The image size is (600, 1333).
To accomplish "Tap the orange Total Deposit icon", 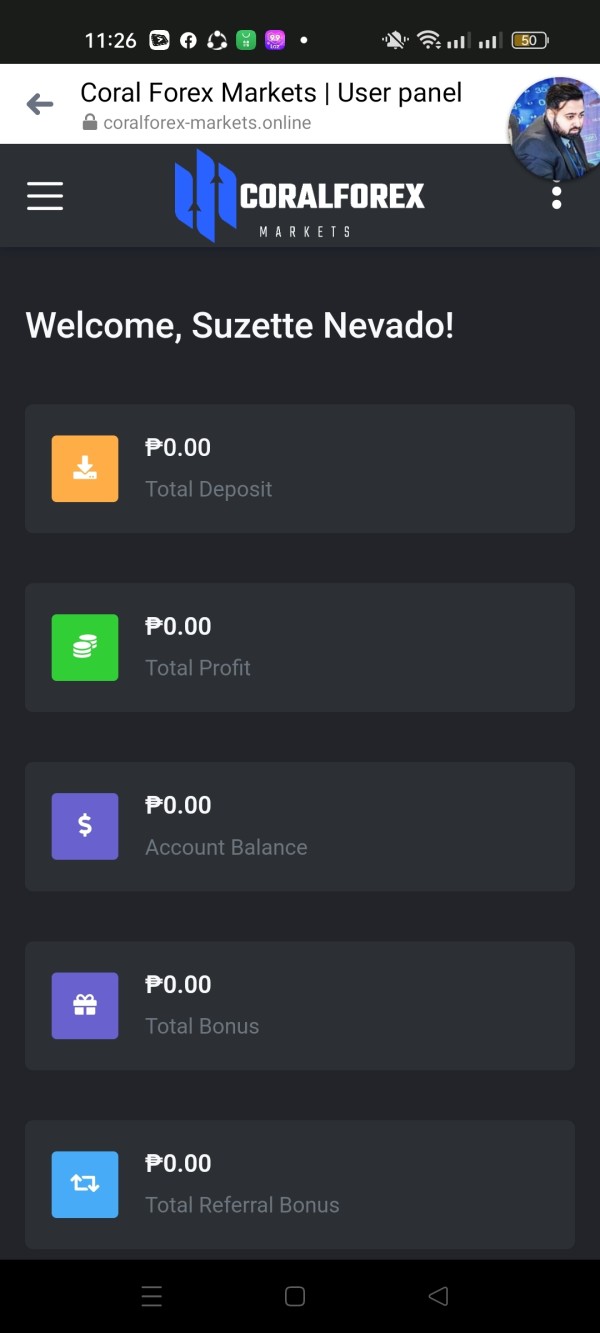I will coord(85,468).
